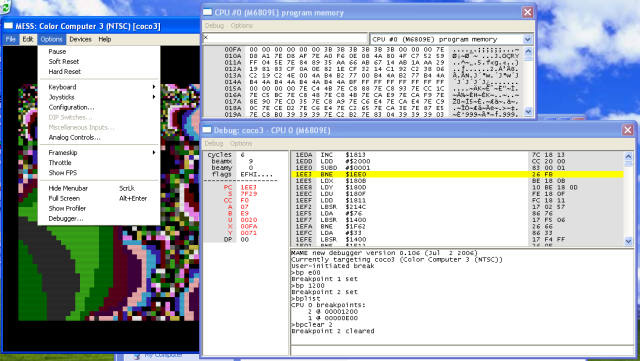This screenshot has height=361, width=640.
Task: Choose Pause from Options menu
Action: [x=98, y=51]
